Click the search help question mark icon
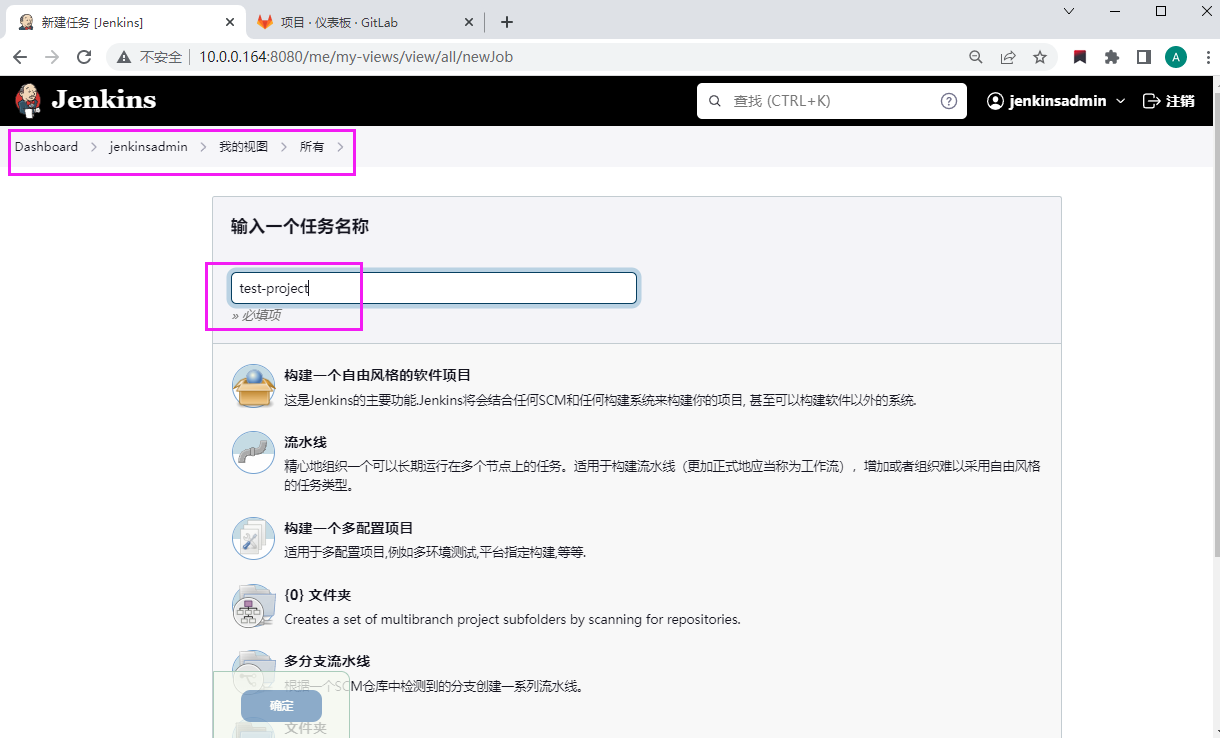Viewport: 1220px width, 738px height. [x=948, y=101]
